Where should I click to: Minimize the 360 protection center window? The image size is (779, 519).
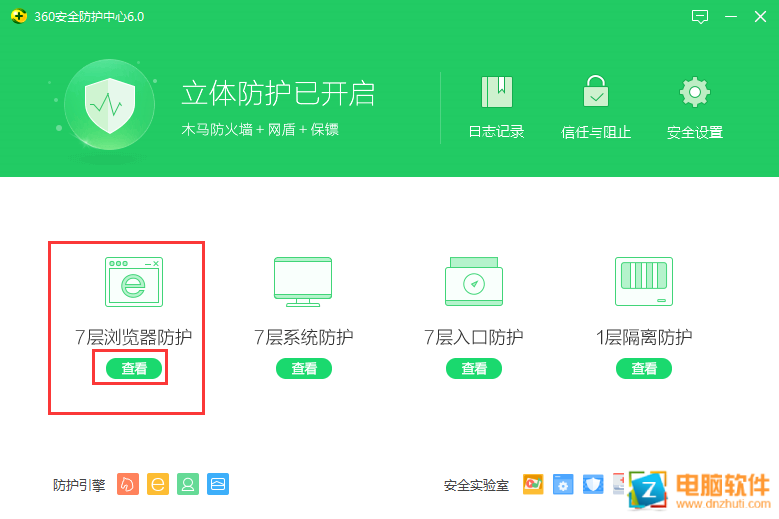pyautogui.click(x=731, y=17)
